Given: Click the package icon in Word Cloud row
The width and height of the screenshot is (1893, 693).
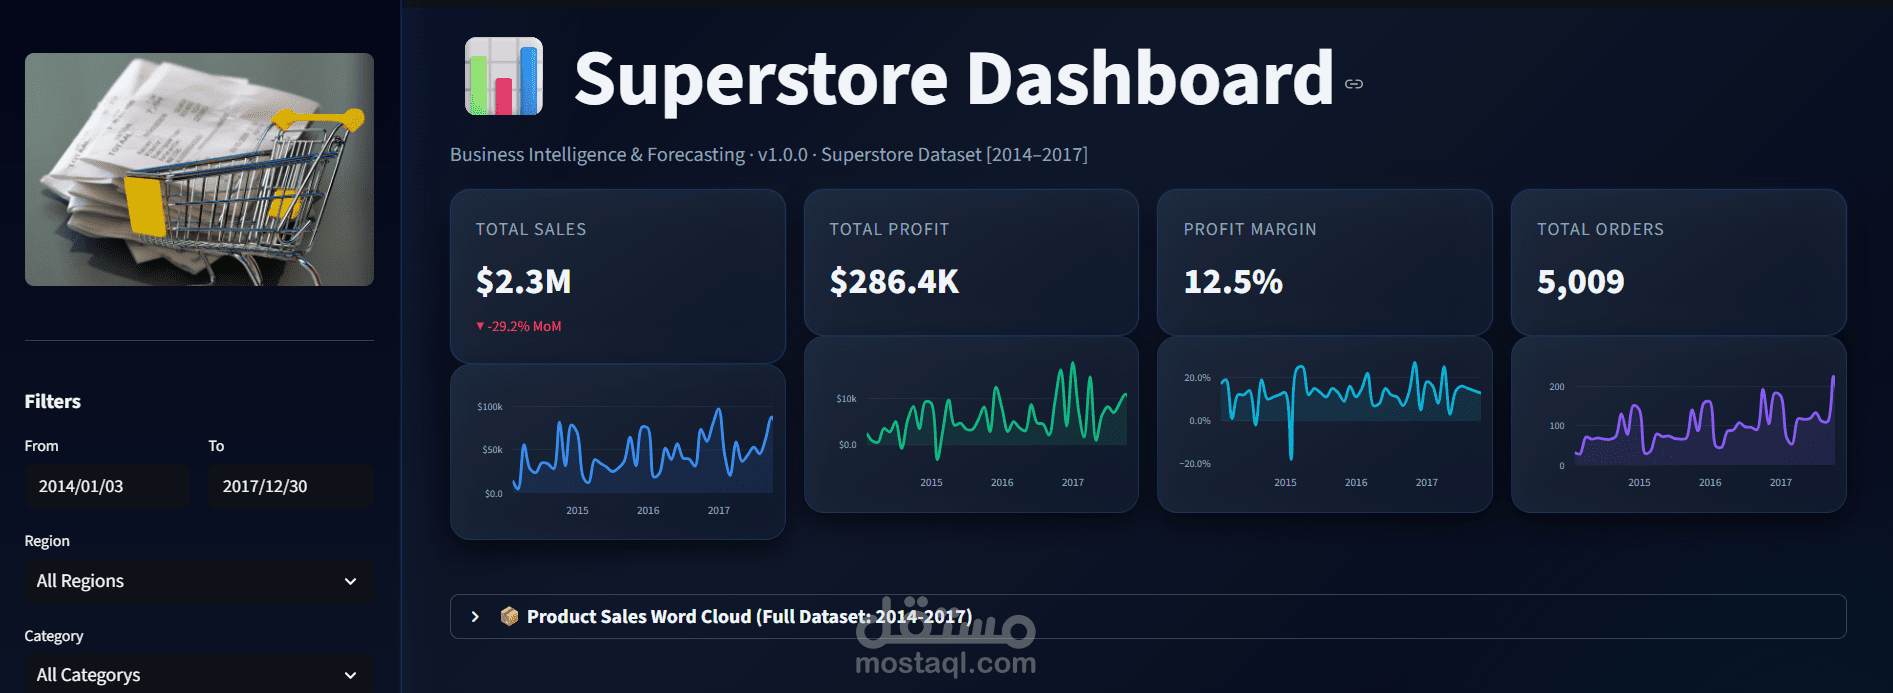Looking at the screenshot, I should [x=509, y=616].
